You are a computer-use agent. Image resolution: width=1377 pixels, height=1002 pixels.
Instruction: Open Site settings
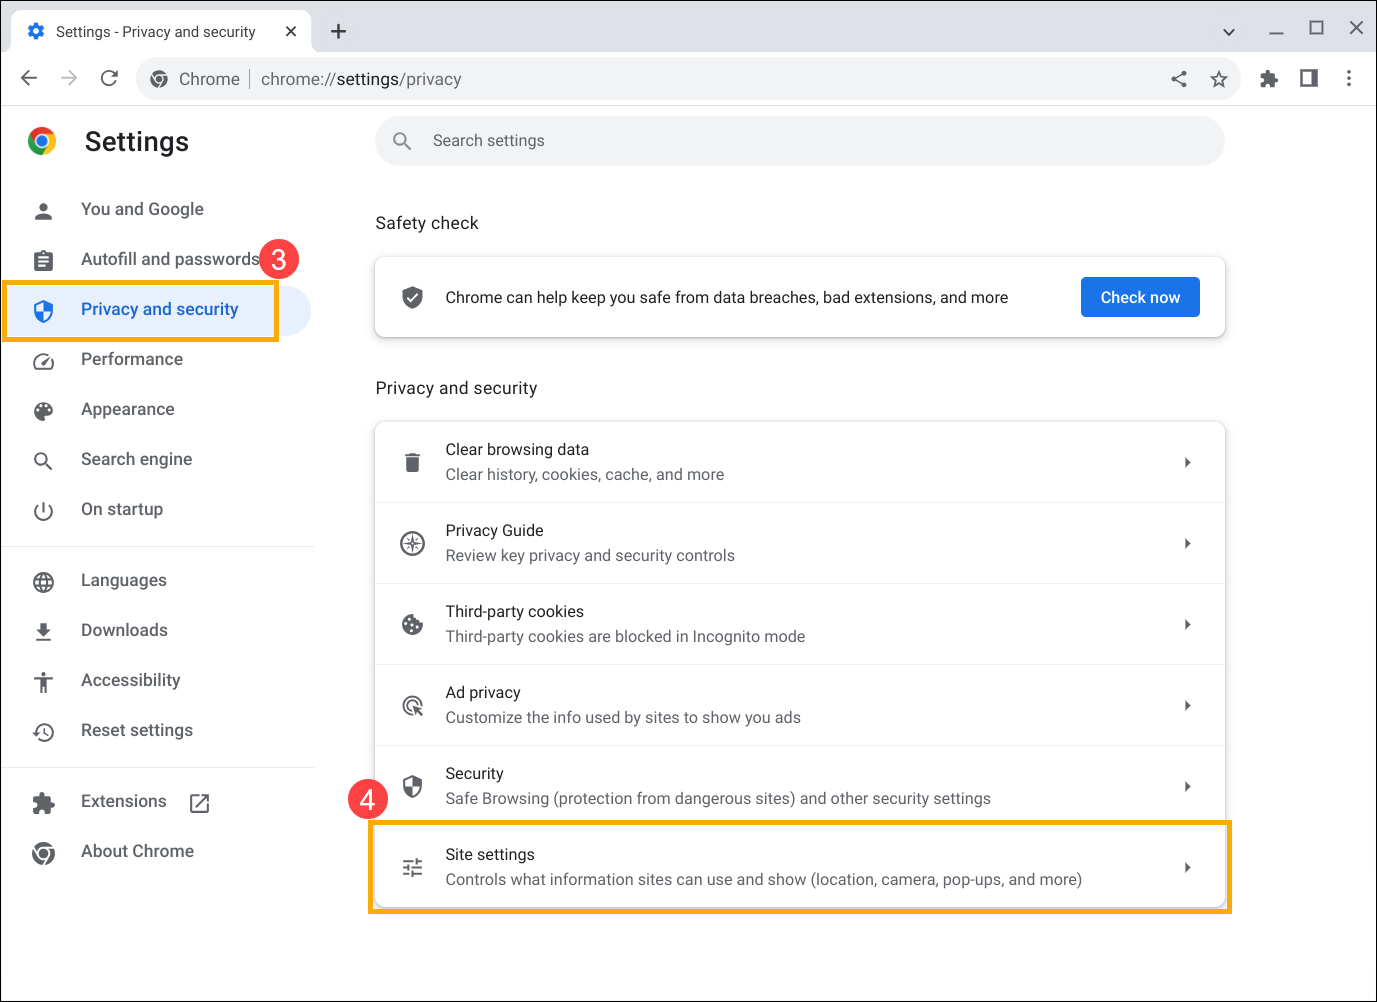[x=800, y=867]
